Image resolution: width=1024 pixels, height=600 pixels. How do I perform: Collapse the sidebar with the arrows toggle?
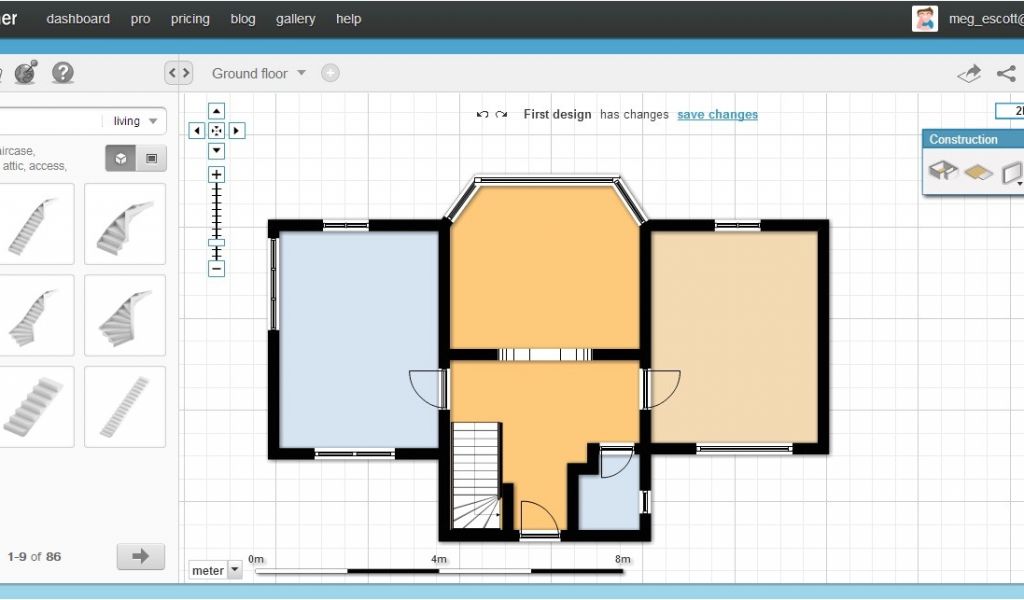coord(178,73)
